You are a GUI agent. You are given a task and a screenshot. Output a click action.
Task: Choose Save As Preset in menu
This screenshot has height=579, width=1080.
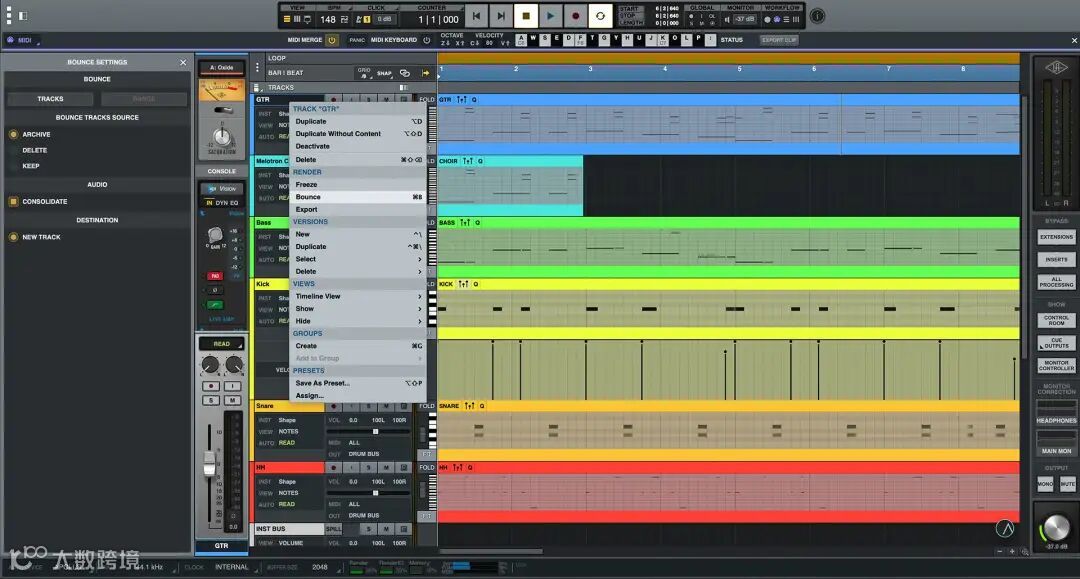tap(357, 383)
